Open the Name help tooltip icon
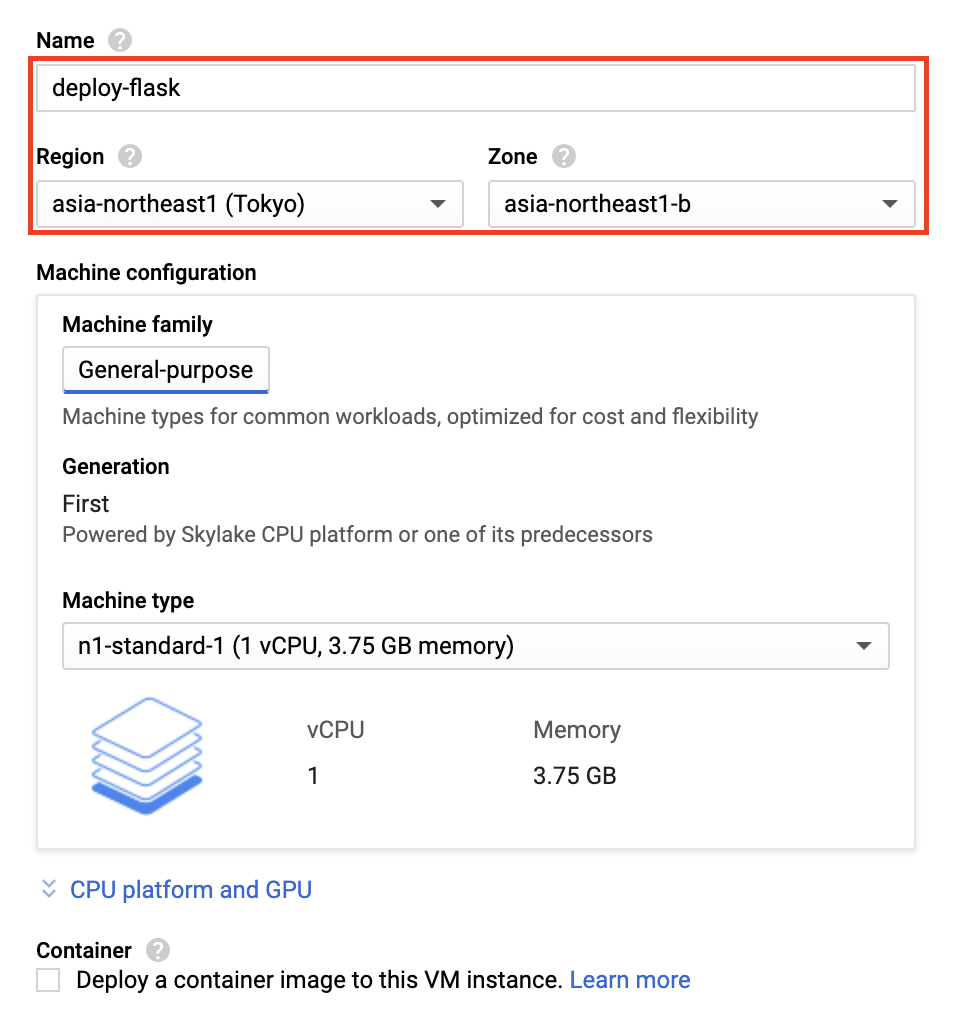This screenshot has width=968, height=1016. tap(118, 40)
